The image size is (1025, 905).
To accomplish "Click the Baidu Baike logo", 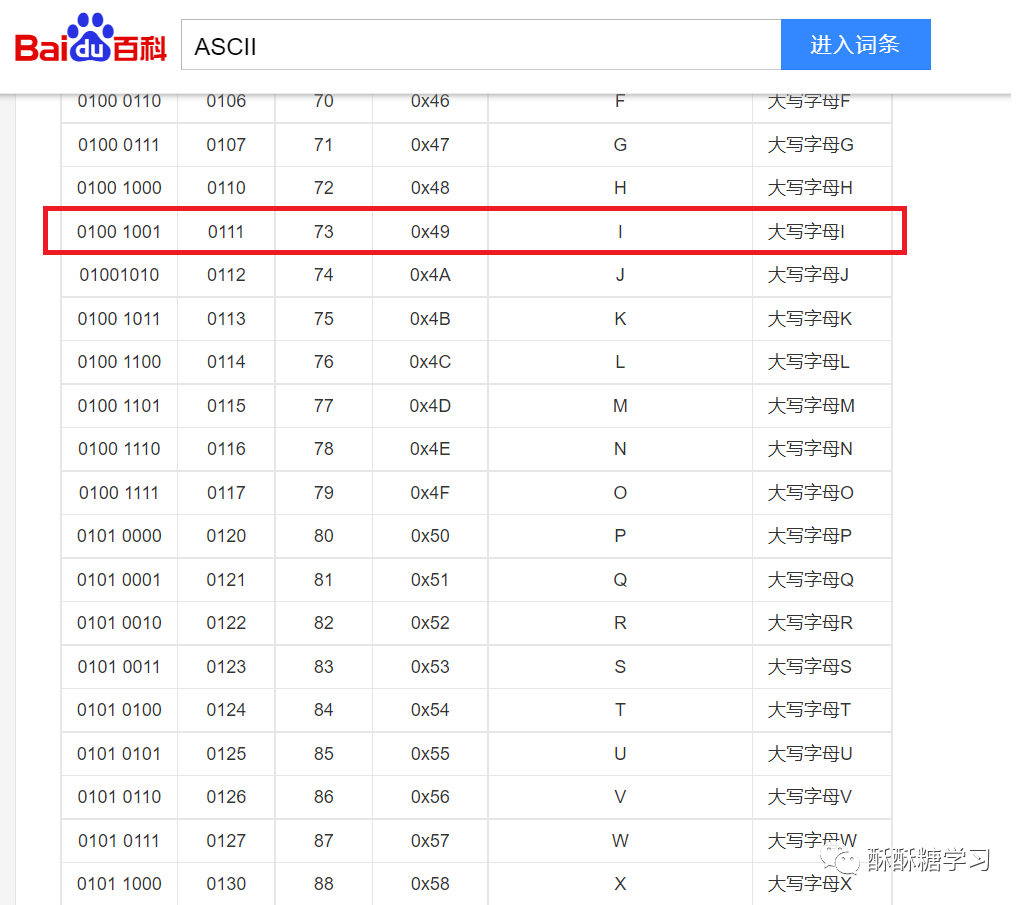I will [90, 39].
